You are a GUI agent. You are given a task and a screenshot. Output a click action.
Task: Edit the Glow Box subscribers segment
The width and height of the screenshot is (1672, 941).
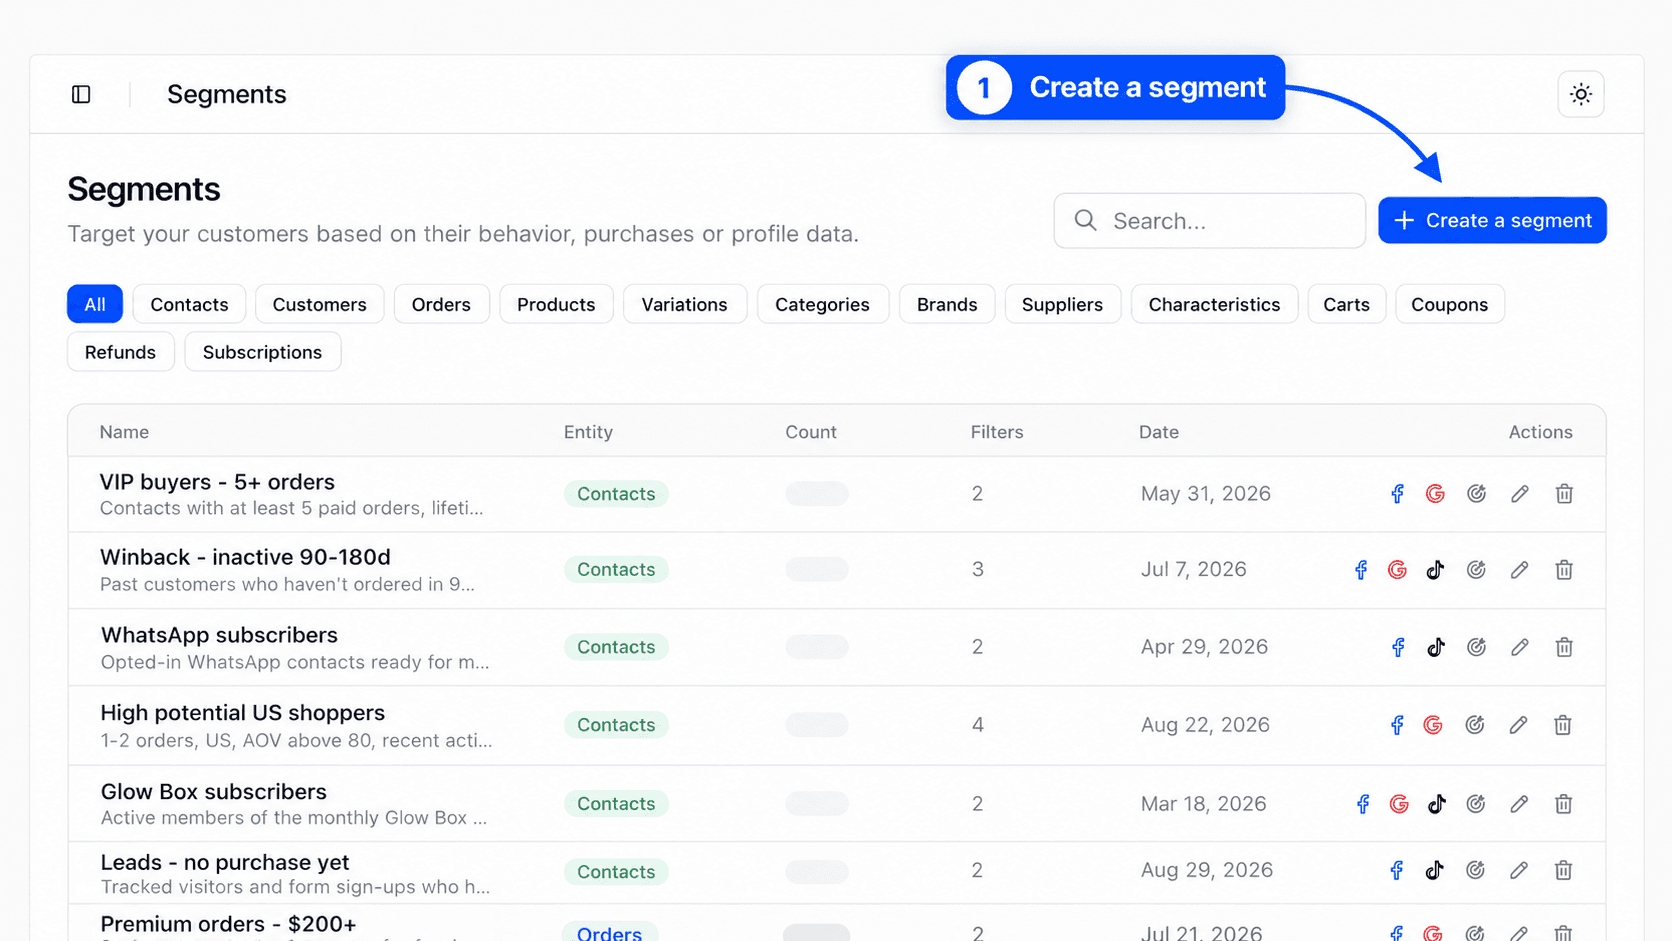pos(1519,804)
